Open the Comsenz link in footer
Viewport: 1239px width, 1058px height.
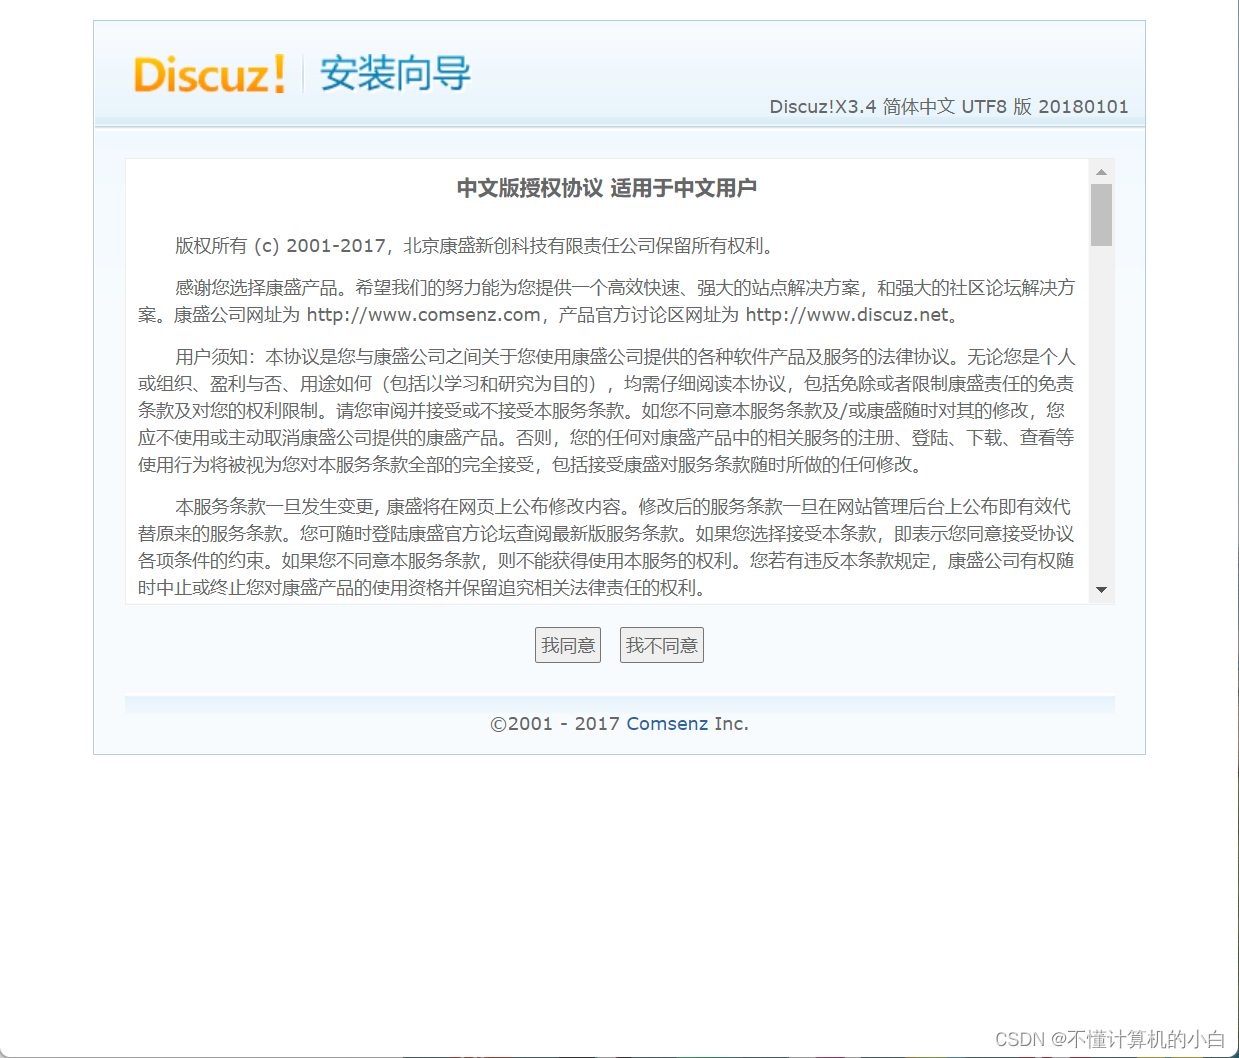(667, 723)
